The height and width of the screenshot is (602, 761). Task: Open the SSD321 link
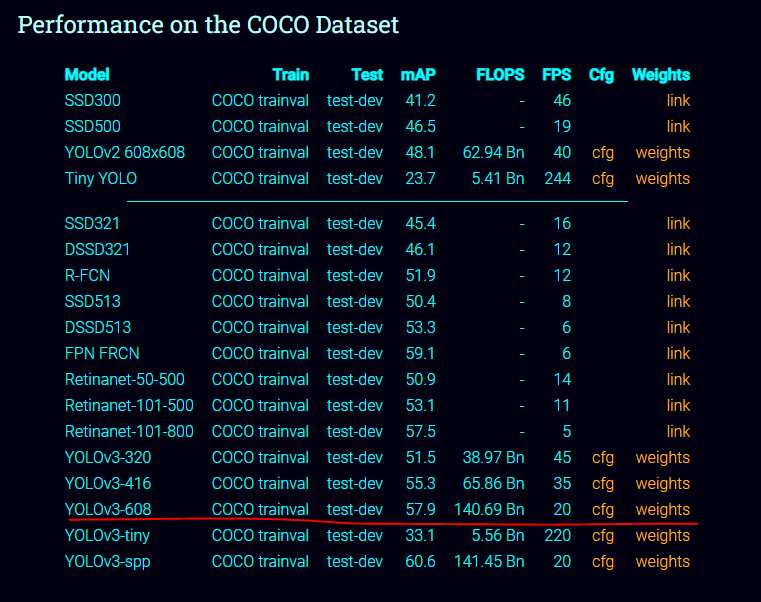[x=678, y=223]
